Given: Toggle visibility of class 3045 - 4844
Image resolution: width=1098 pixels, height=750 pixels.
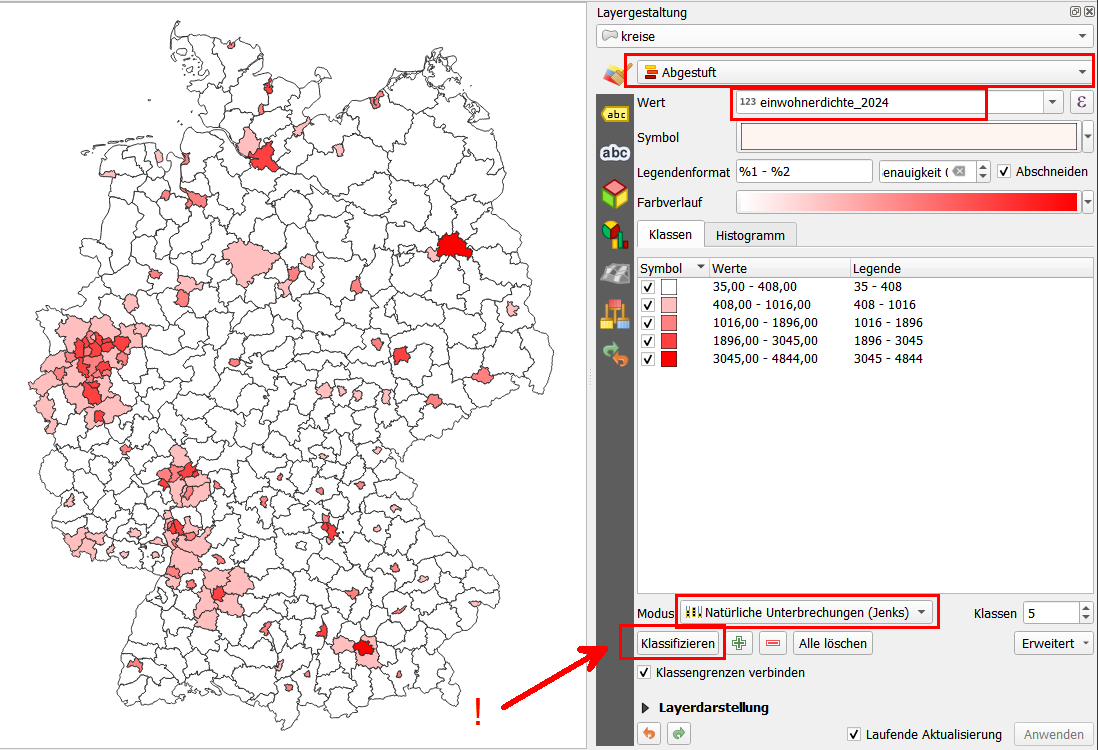Looking at the screenshot, I should pyautogui.click(x=648, y=358).
